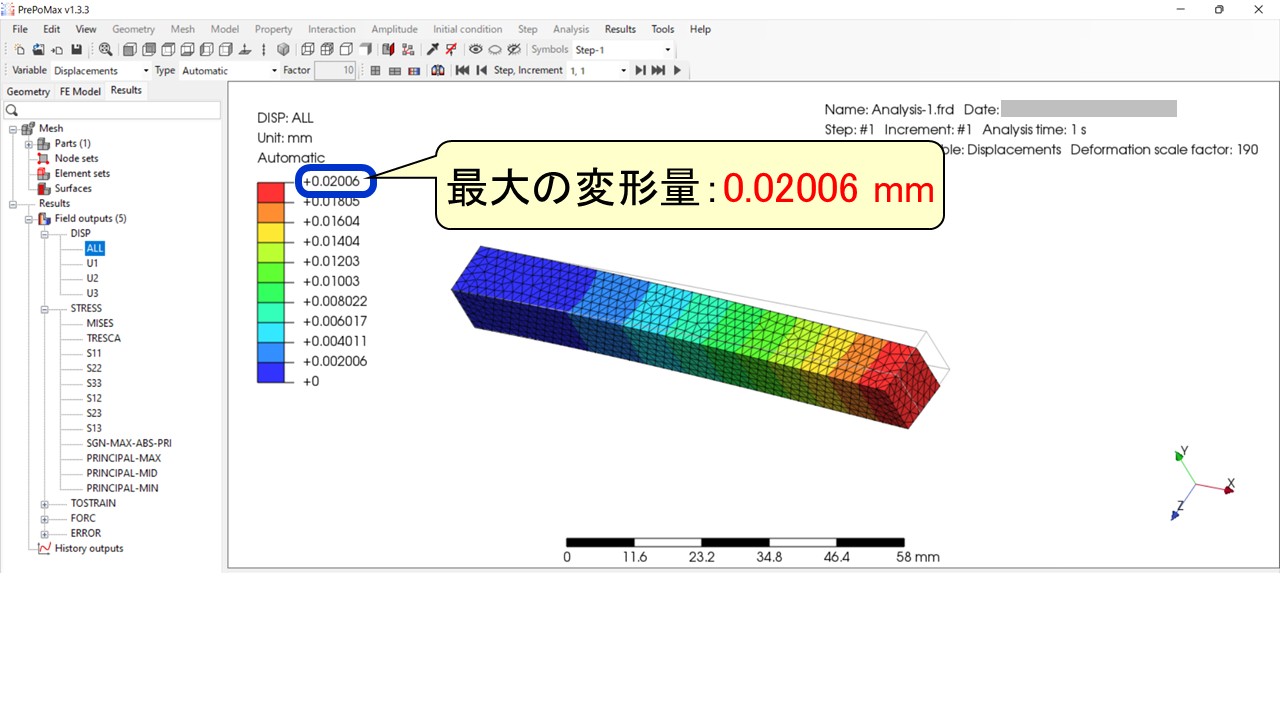Invert visible parts with crossed eye icon
Viewport: 1280px width, 720px height.
514,49
